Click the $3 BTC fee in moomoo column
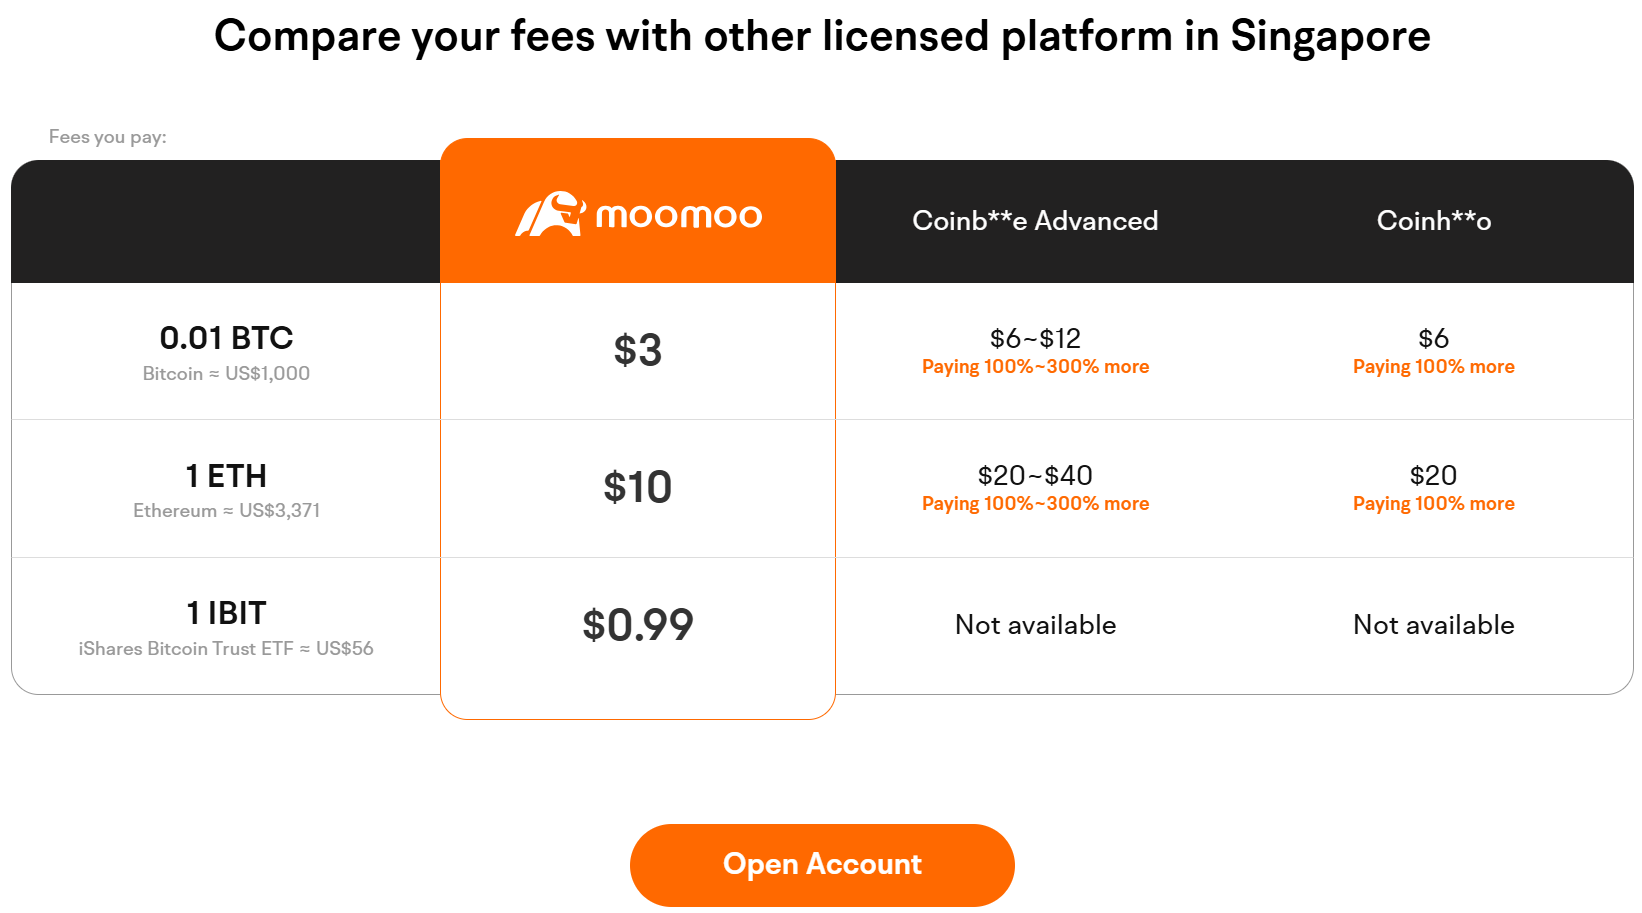This screenshot has height=913, width=1642. (638, 351)
